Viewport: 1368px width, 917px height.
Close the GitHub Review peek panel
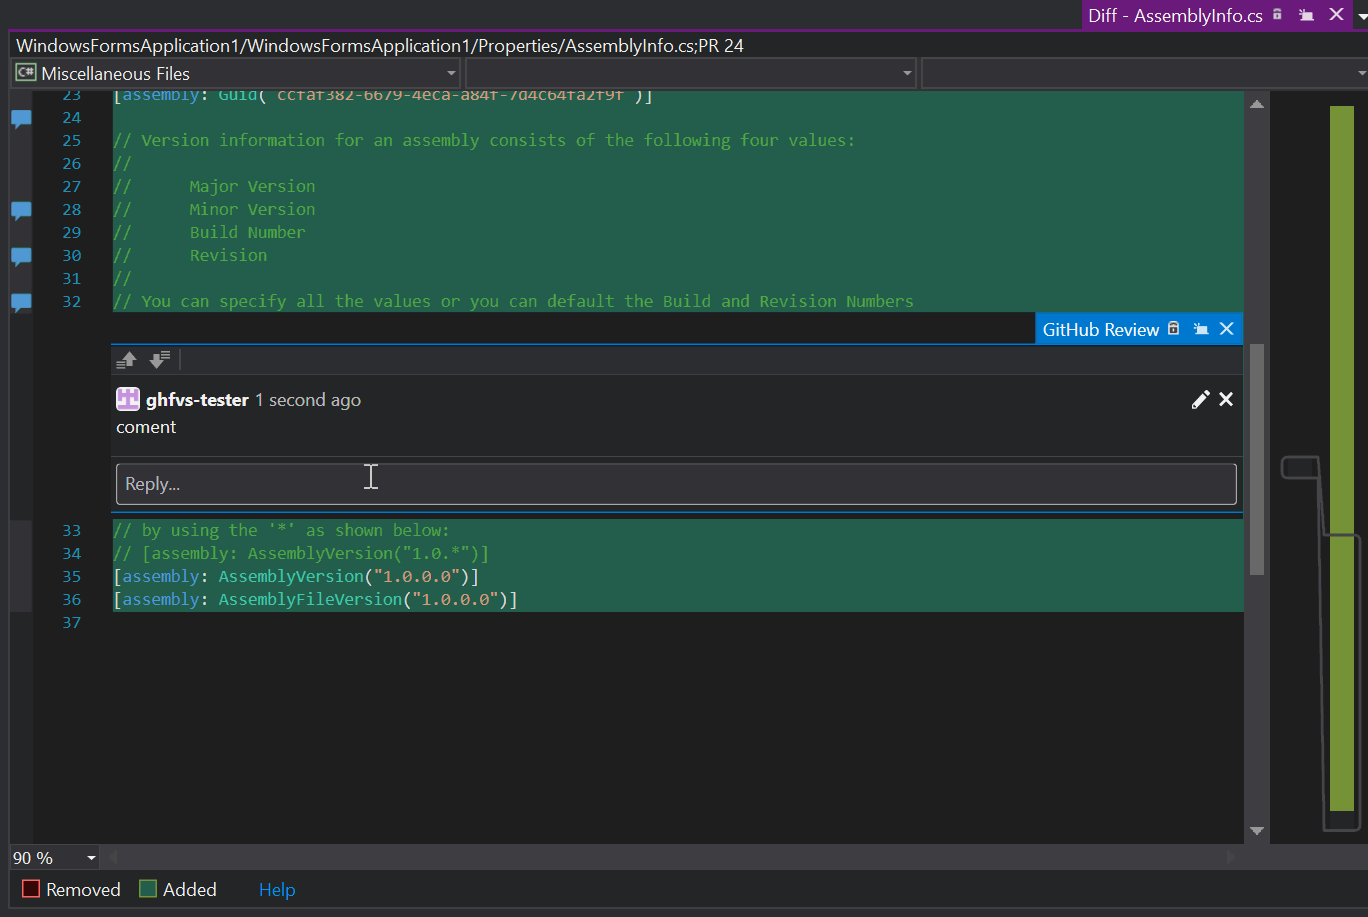[1227, 329]
